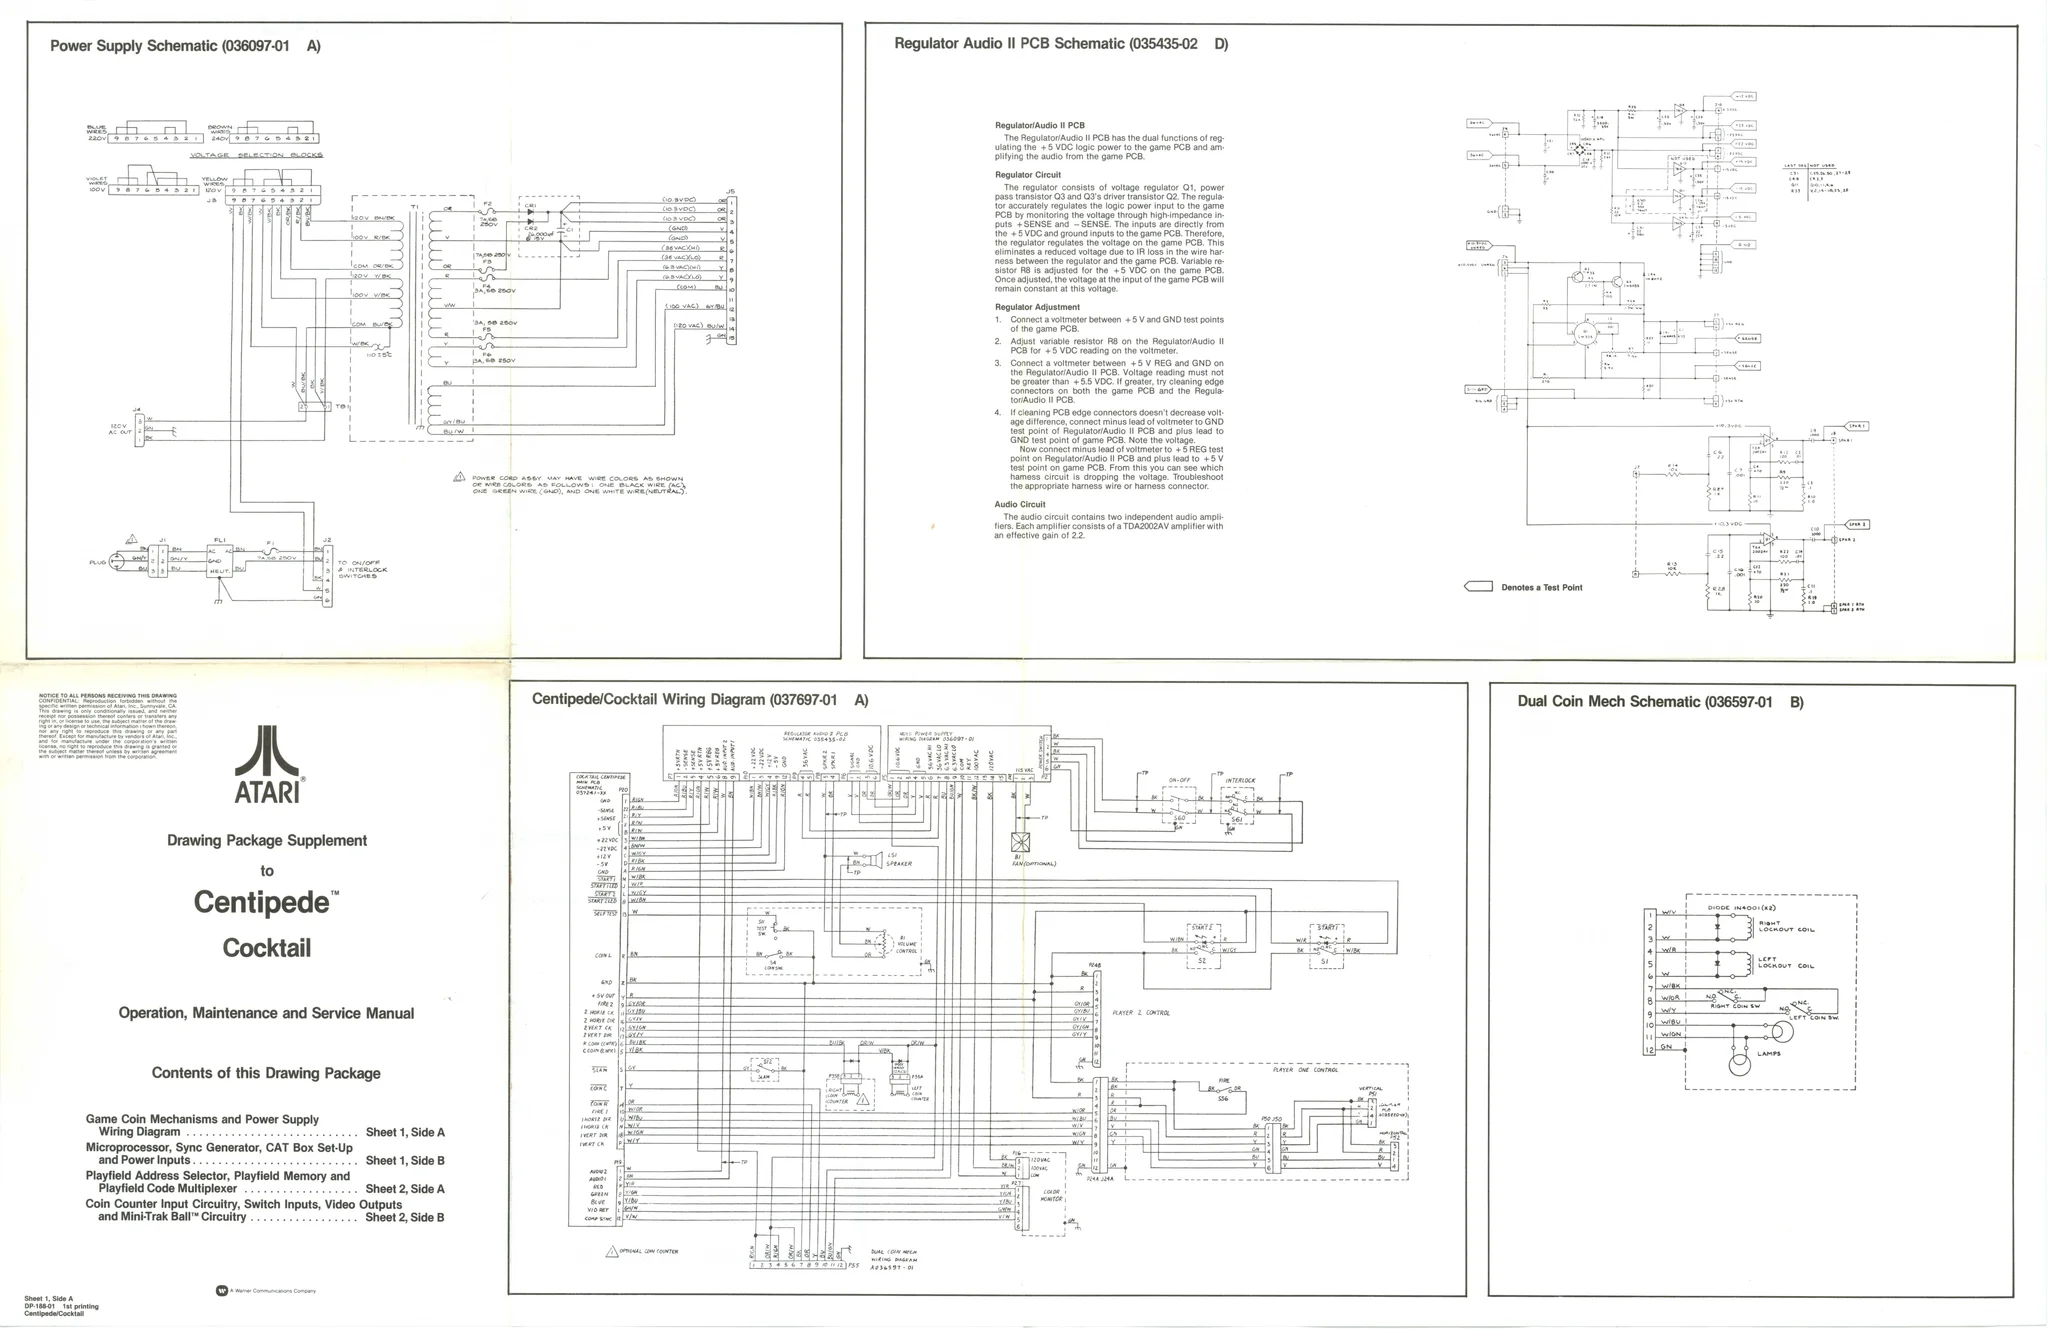Click the "SPEAKER" label in the wiring diagram
The image size is (2048, 1329).
(x=898, y=863)
